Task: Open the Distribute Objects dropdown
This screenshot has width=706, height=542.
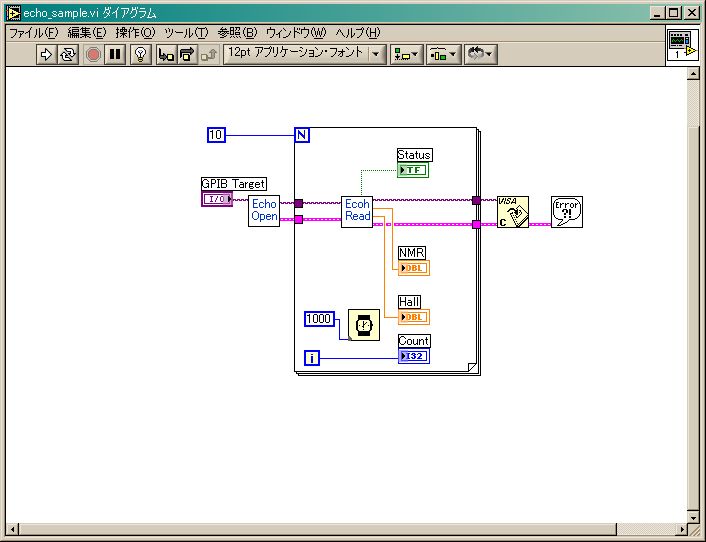Action: 442,54
